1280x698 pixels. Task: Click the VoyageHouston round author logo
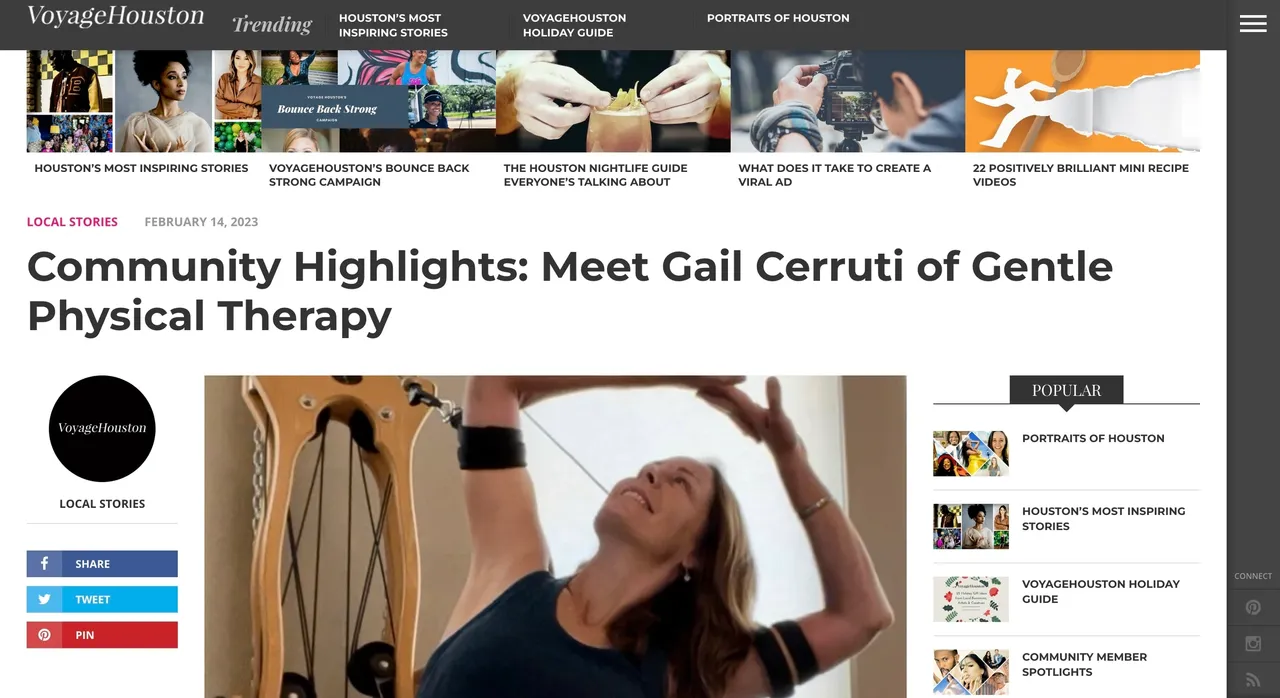coord(102,428)
